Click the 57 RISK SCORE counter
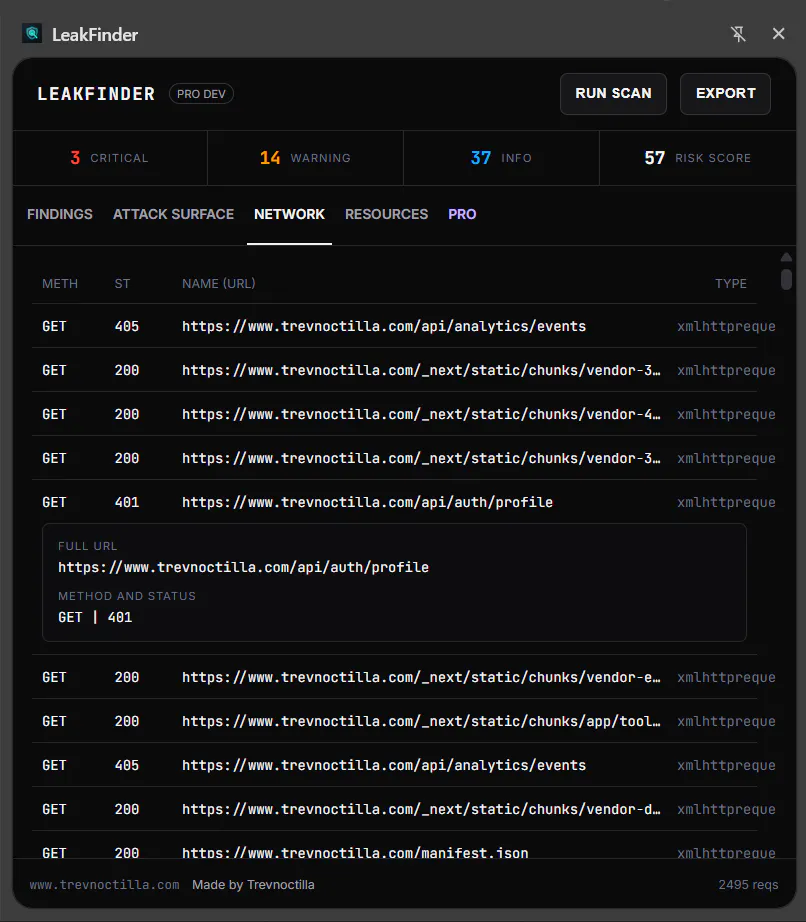806x922 pixels. [x=697, y=158]
